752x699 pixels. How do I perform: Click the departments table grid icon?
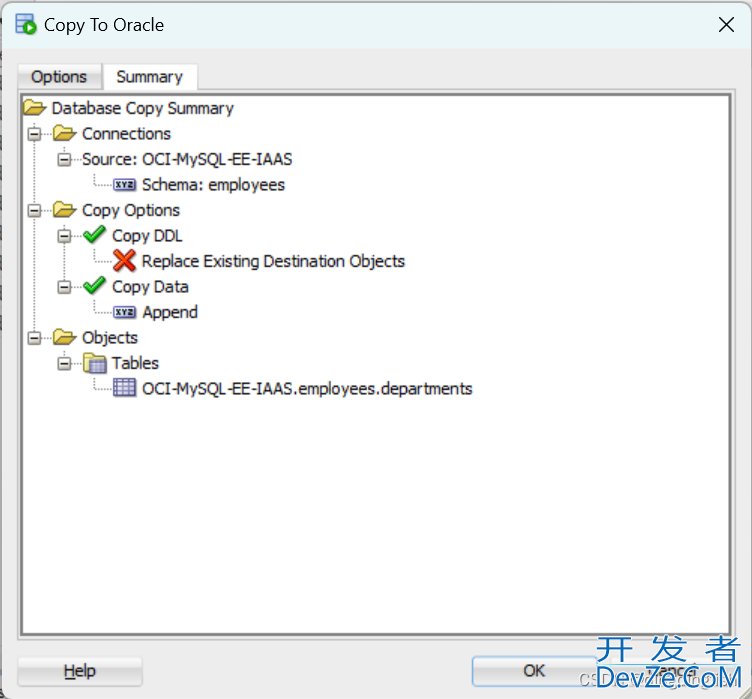(125, 388)
